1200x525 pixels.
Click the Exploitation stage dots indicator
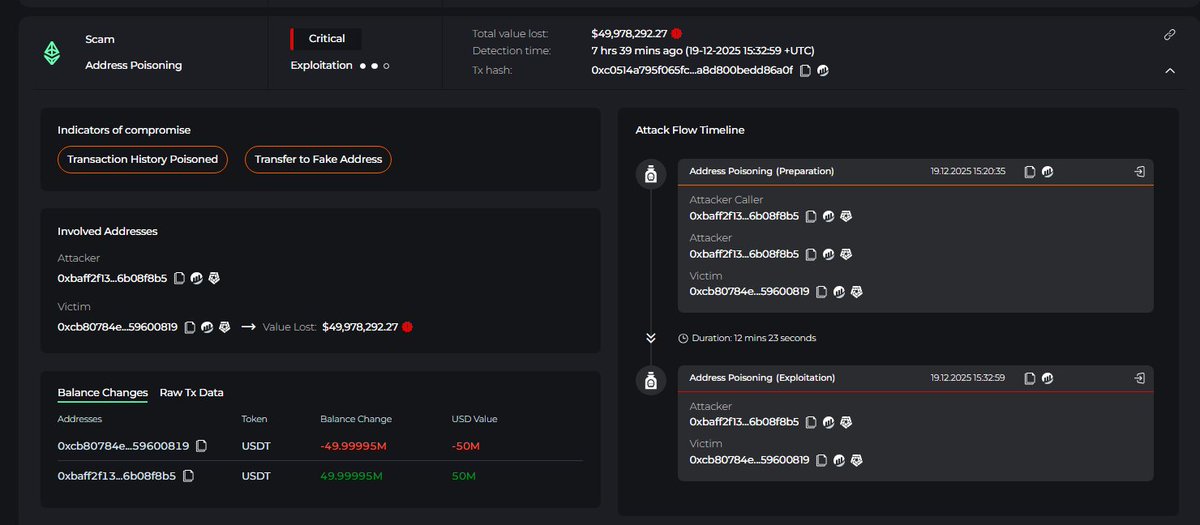point(375,66)
